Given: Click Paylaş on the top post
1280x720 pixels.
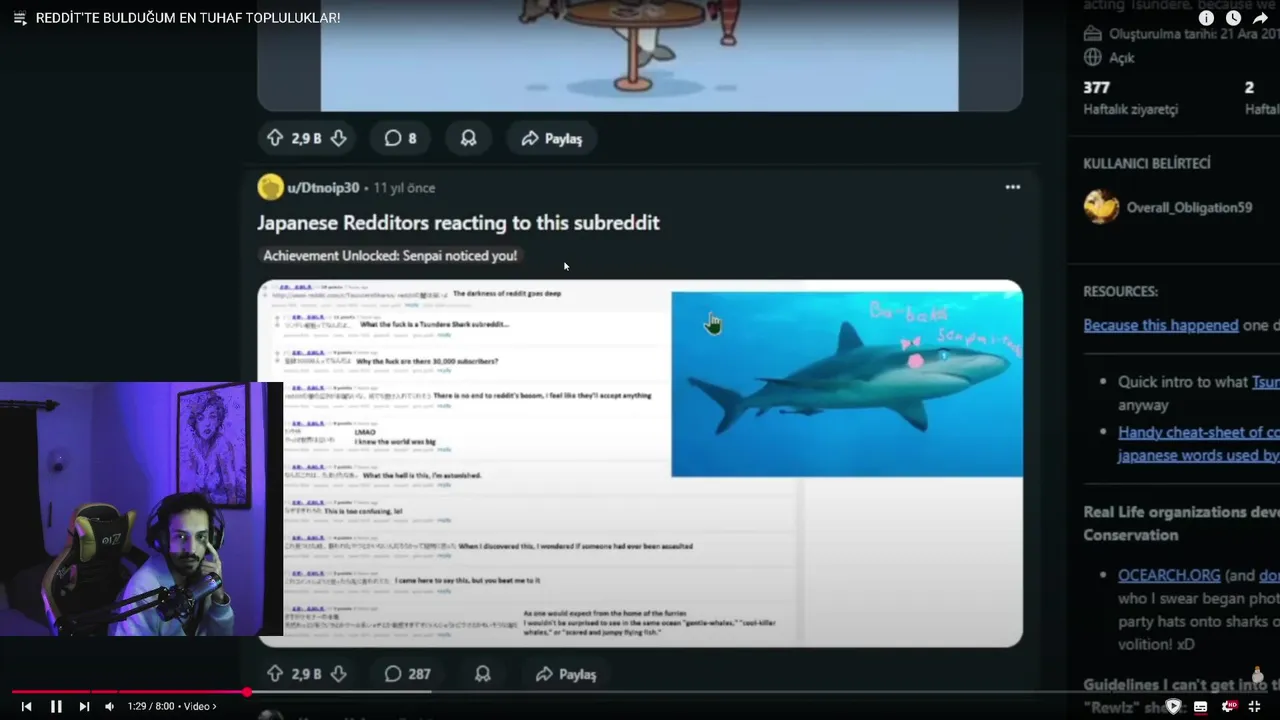Looking at the screenshot, I should pos(552,138).
